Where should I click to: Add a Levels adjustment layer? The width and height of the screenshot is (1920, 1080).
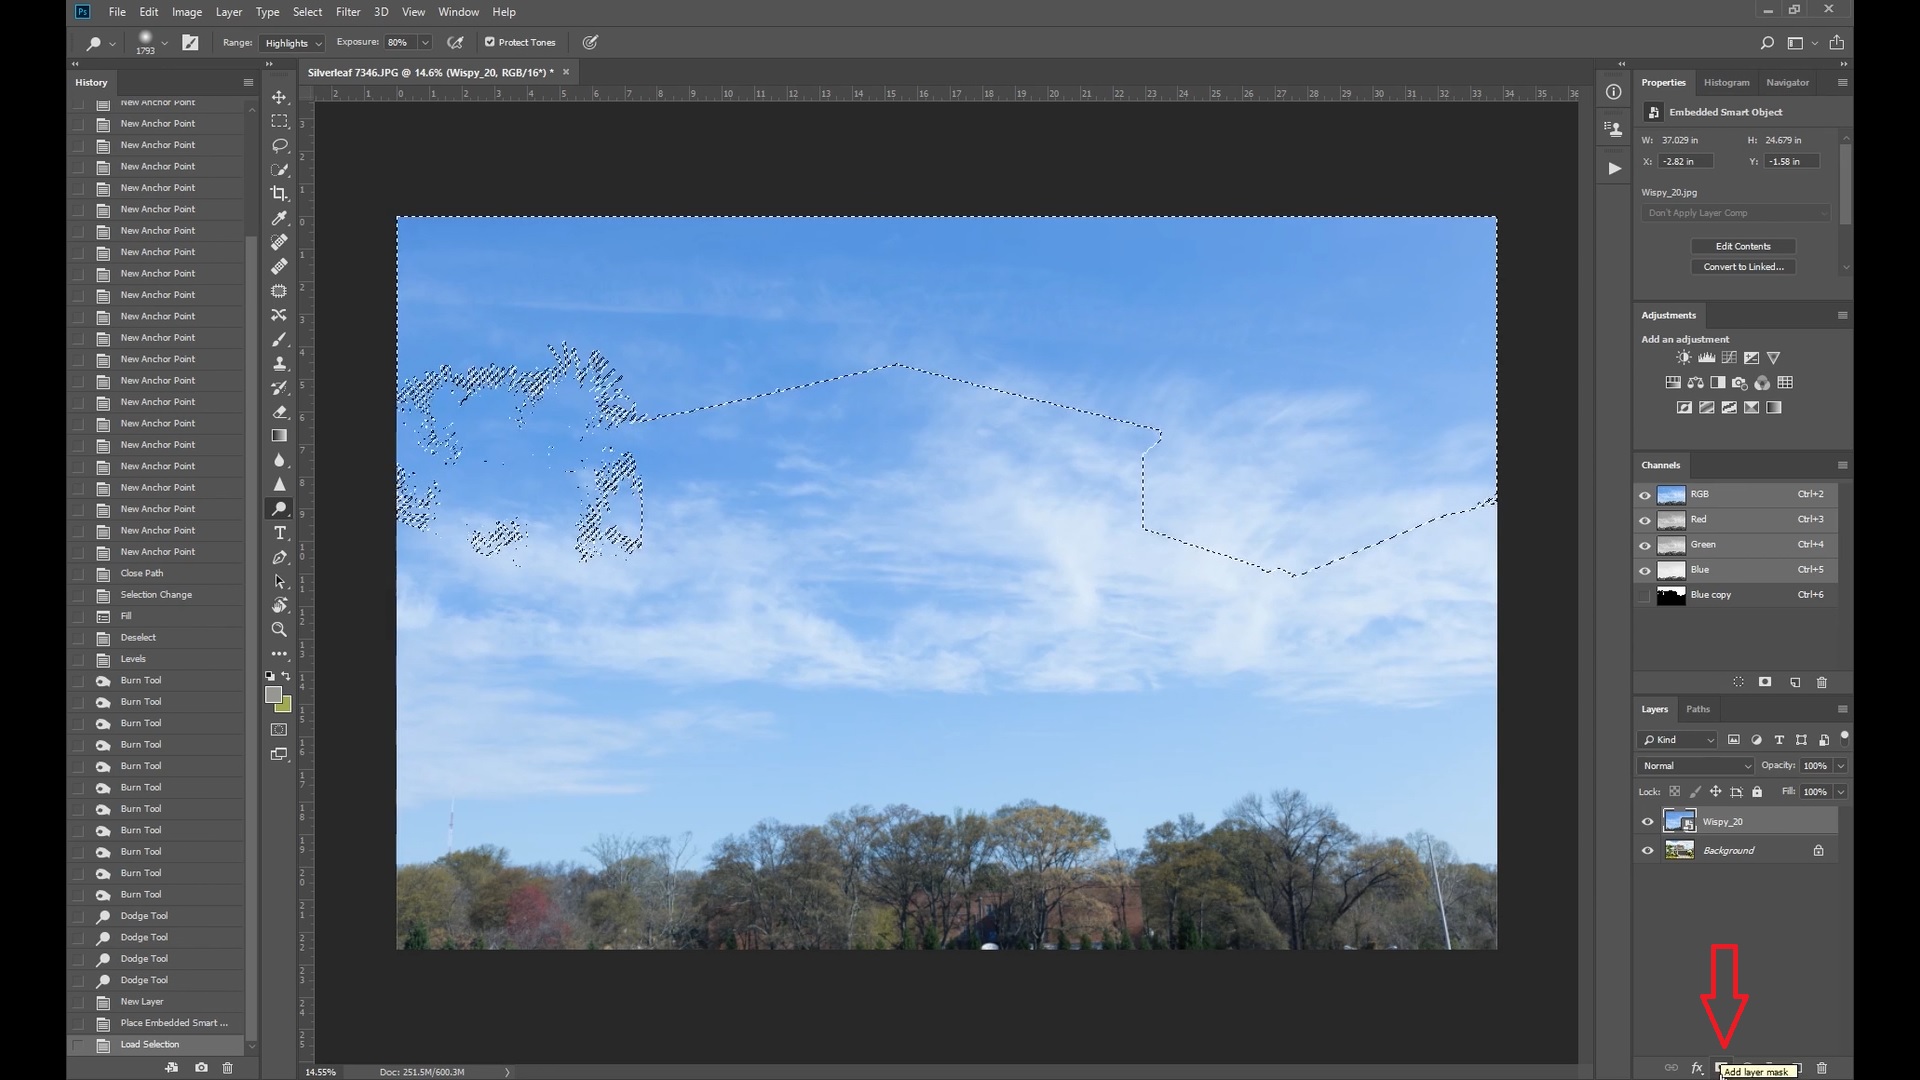tap(1707, 358)
